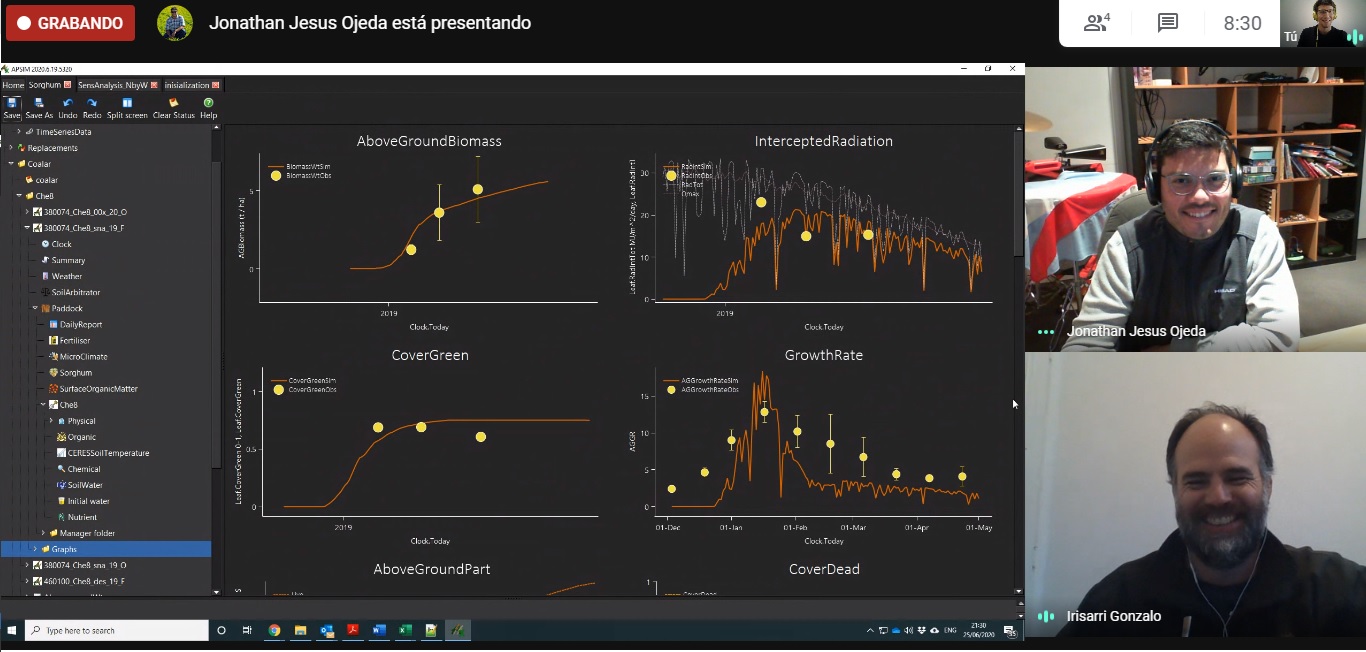Expand the Replacements node
Screen dimensions: 1366x652
[x=11, y=148]
